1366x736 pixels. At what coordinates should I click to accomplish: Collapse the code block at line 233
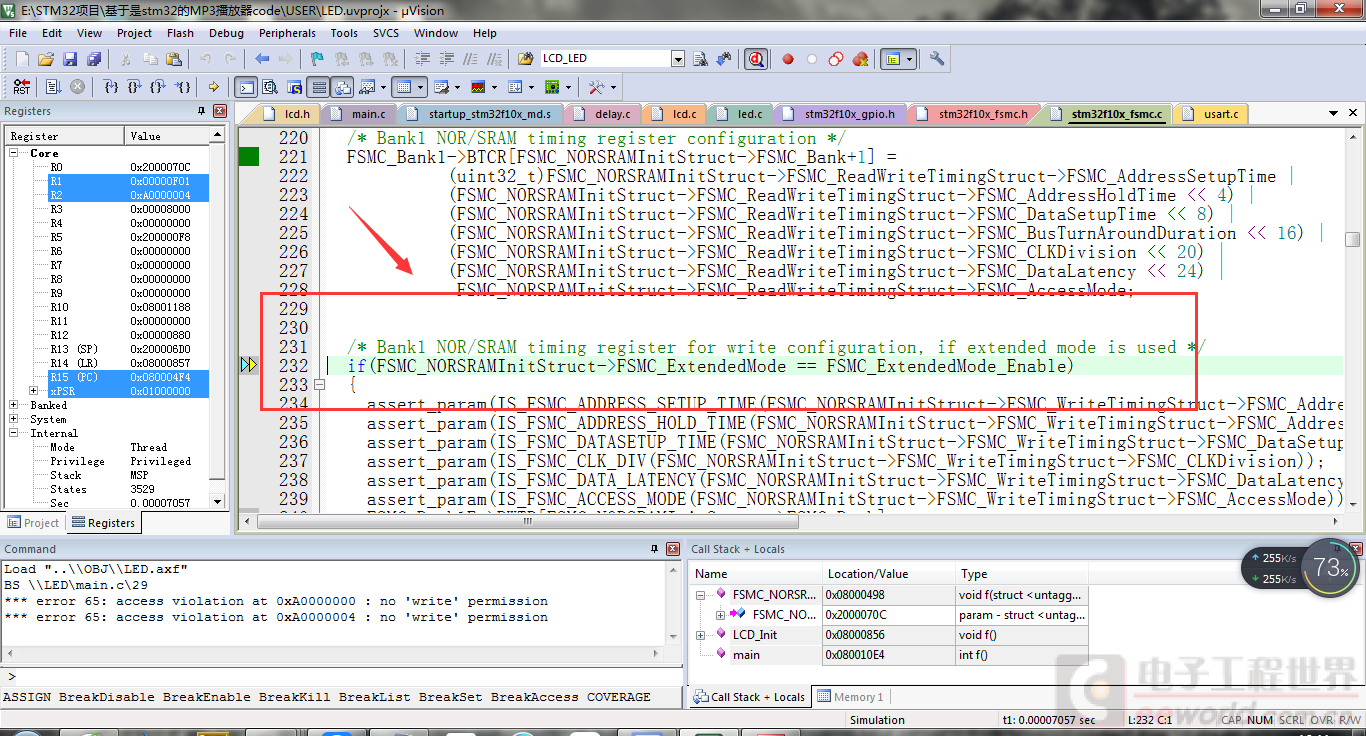(x=320, y=385)
